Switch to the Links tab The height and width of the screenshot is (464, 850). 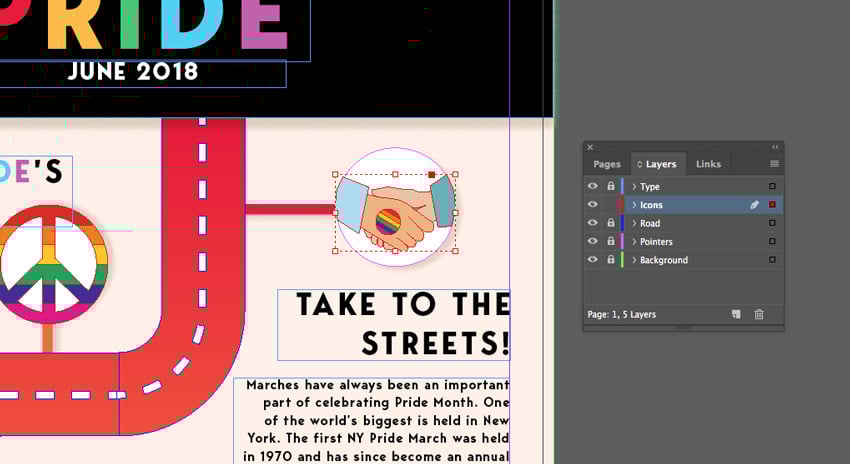click(708, 164)
